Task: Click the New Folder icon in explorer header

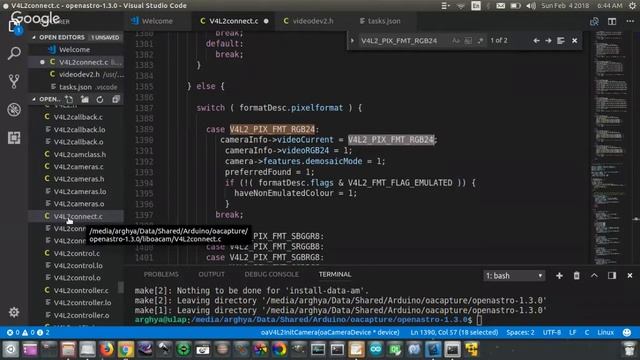Action: tap(84, 99)
